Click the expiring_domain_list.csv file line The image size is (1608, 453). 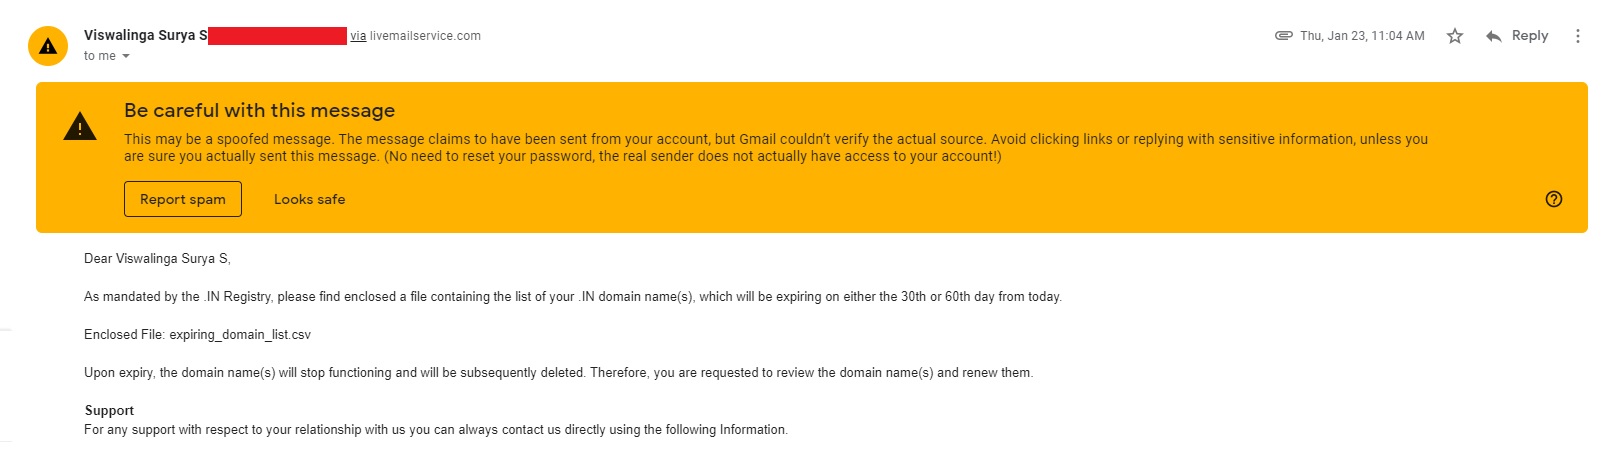pyautogui.click(x=197, y=335)
